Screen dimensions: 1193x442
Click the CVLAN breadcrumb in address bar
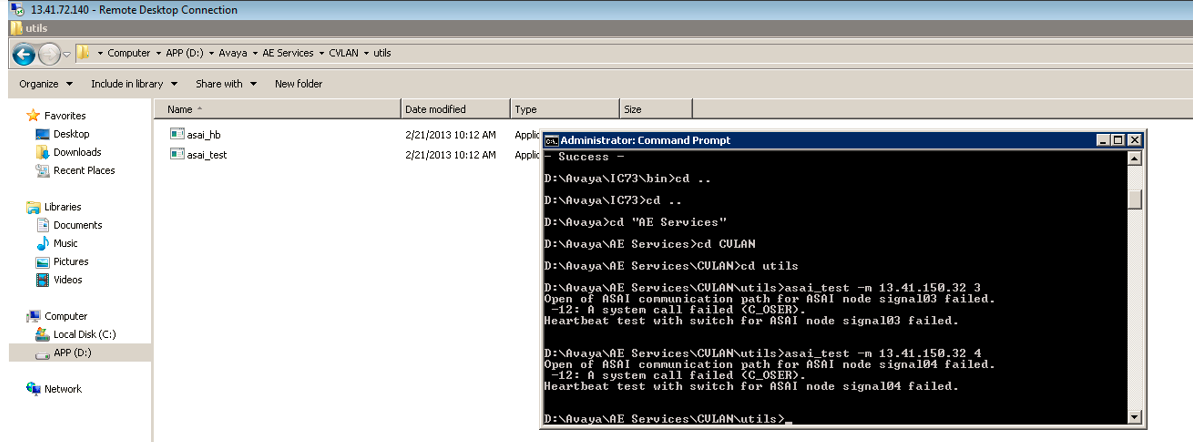[344, 53]
